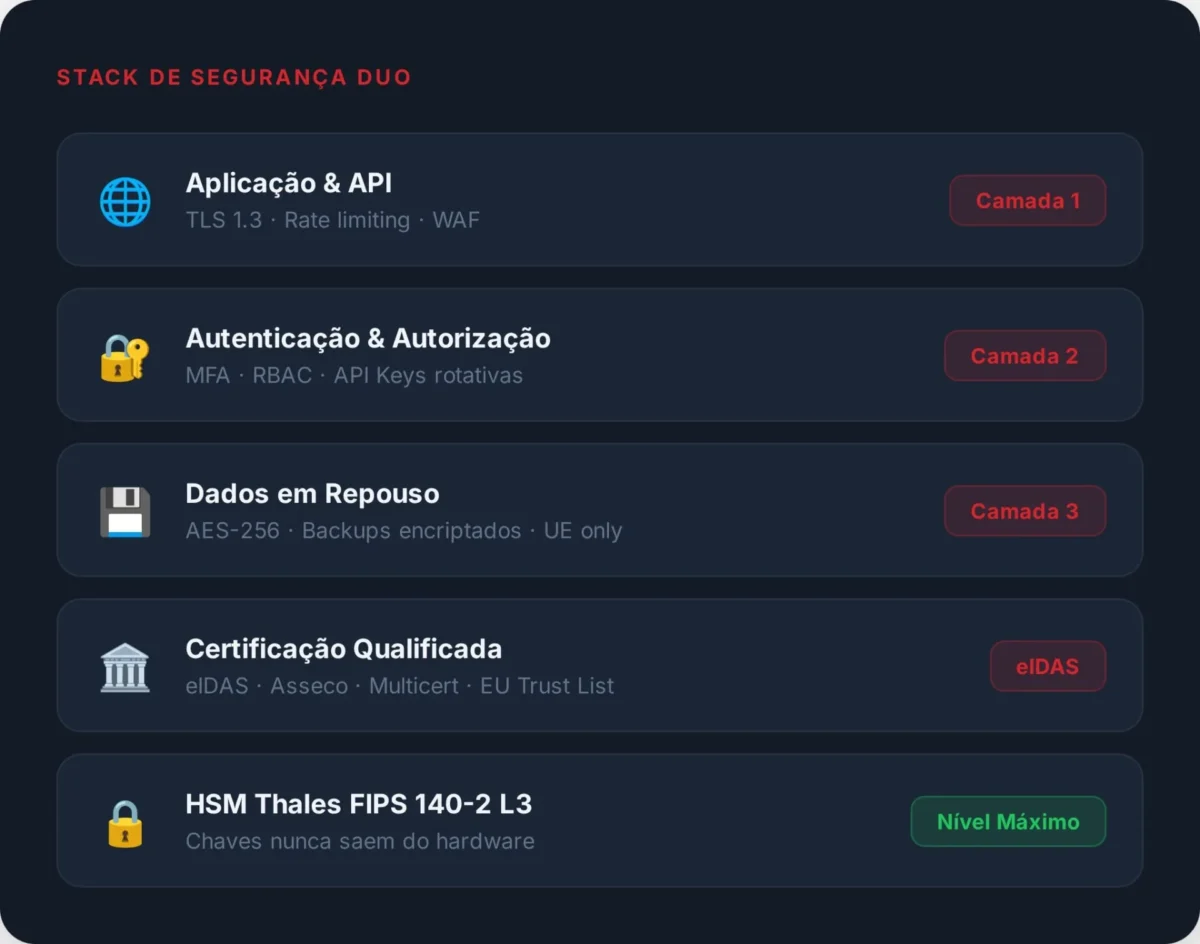Open the Certificação Qualificada panel
1200x944 pixels.
[x=600, y=666]
